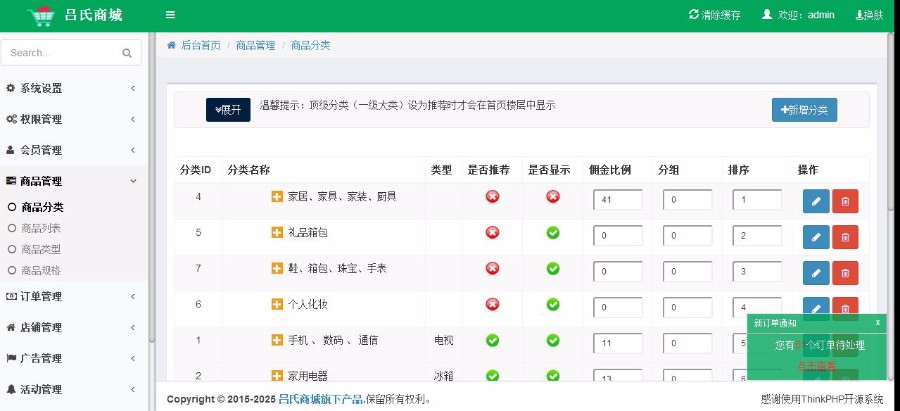Delete category 鞋、箱包、珠宝、手表 with trash icon
The image size is (900, 411).
coord(845,273)
